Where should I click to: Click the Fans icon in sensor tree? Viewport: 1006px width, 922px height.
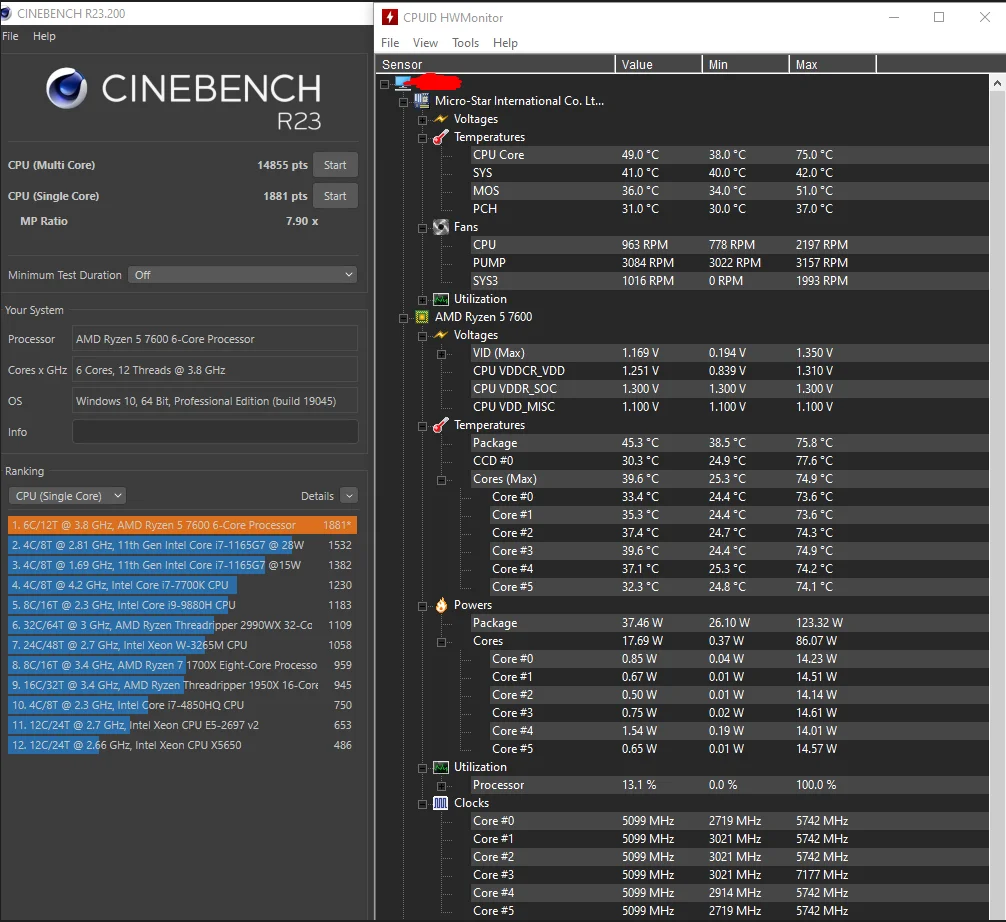[x=440, y=227]
